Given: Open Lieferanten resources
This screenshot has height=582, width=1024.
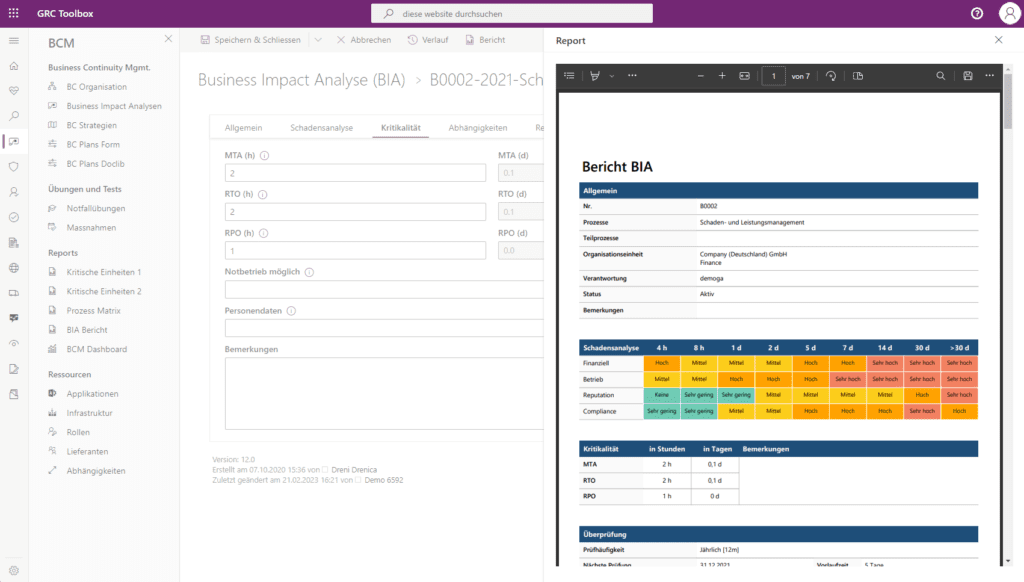Looking at the screenshot, I should 87,451.
